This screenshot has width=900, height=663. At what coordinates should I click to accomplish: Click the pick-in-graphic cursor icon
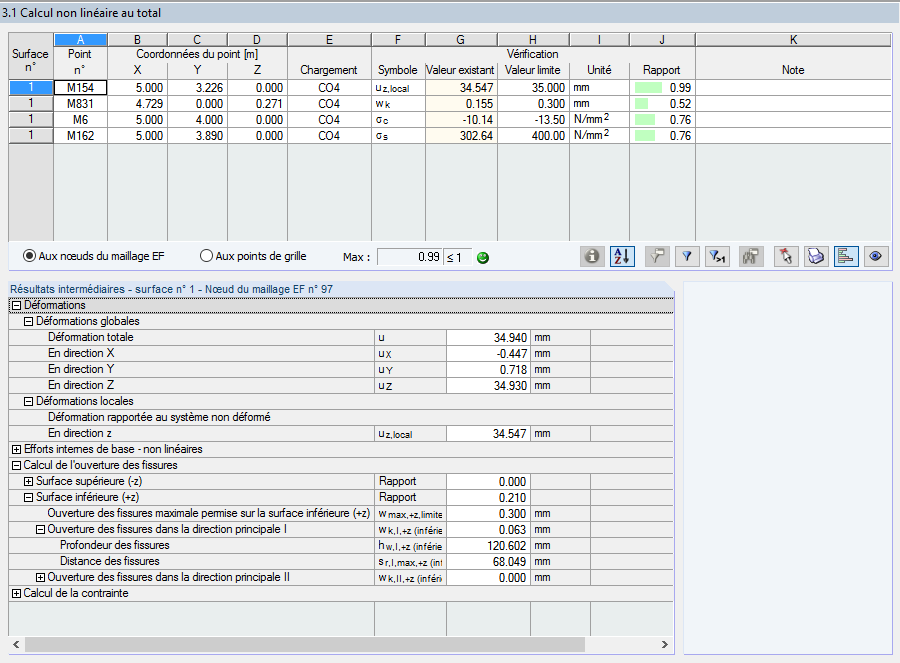click(x=786, y=257)
